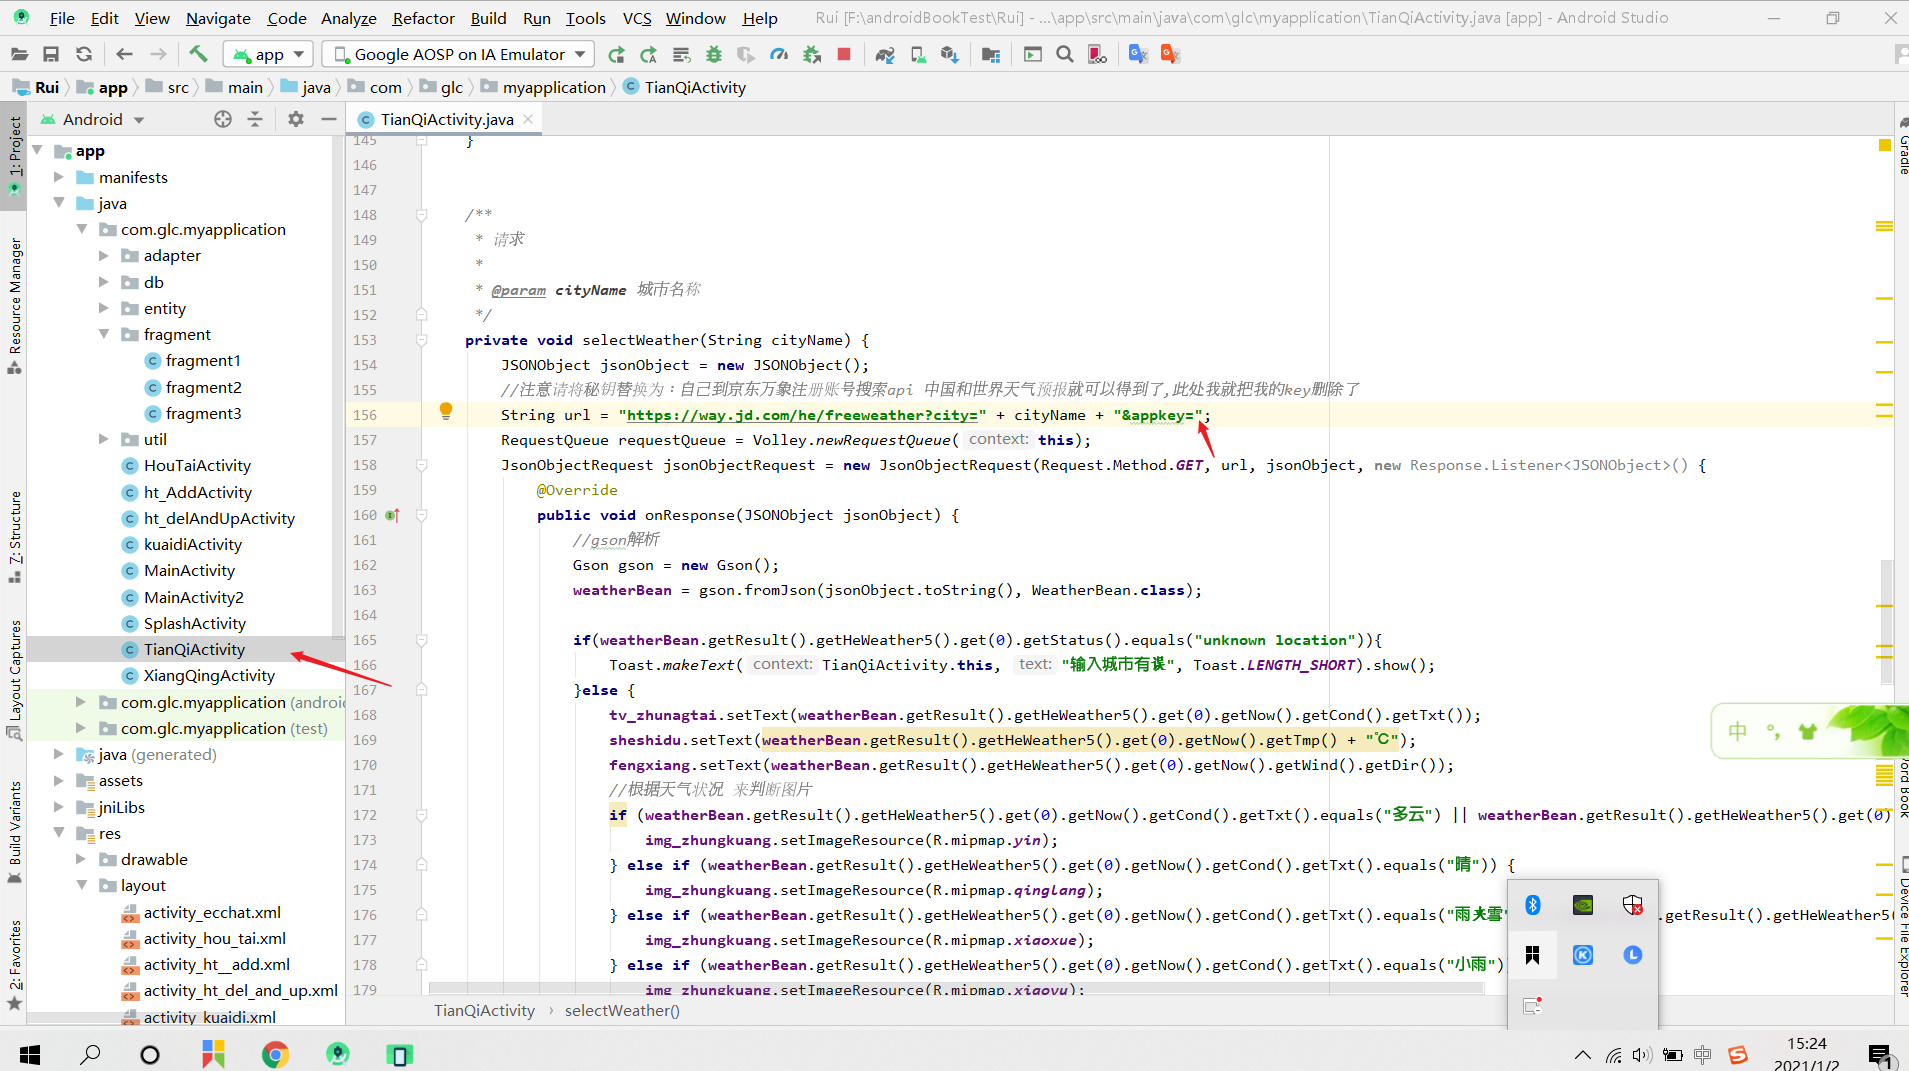Viewport: 1909px width, 1071px height.
Task: Click Attach Debugger to Android Process icon
Action: tap(812, 54)
